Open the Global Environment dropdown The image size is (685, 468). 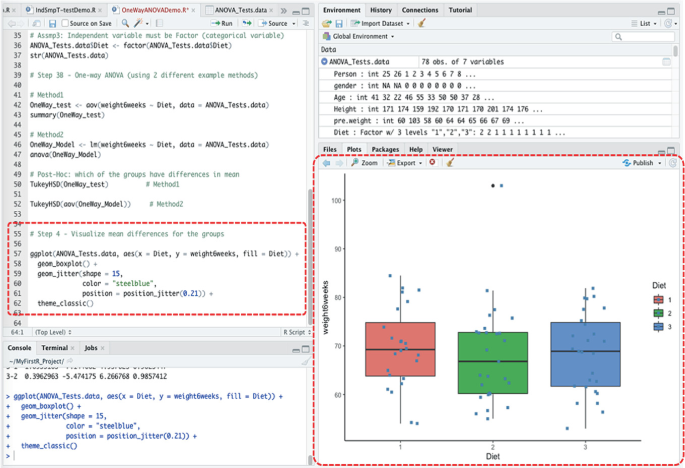pyautogui.click(x=360, y=36)
